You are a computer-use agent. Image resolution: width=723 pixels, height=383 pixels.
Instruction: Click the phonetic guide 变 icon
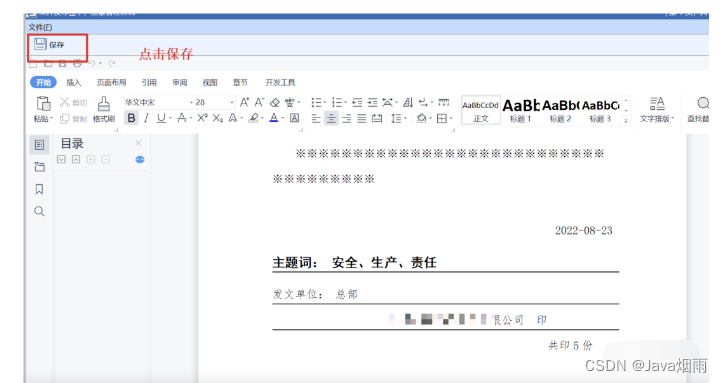click(290, 102)
